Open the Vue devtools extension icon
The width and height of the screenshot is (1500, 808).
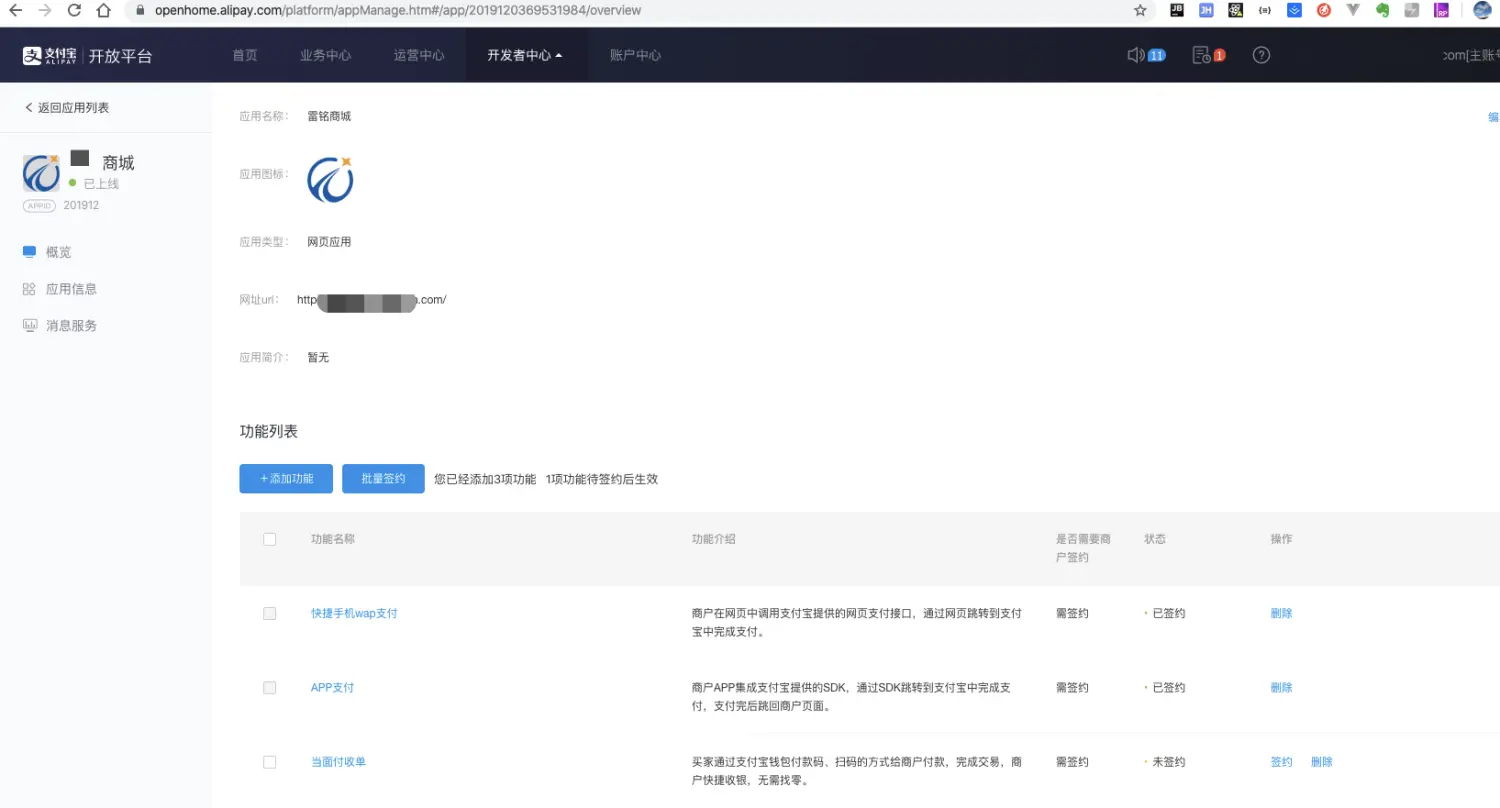click(x=1353, y=10)
